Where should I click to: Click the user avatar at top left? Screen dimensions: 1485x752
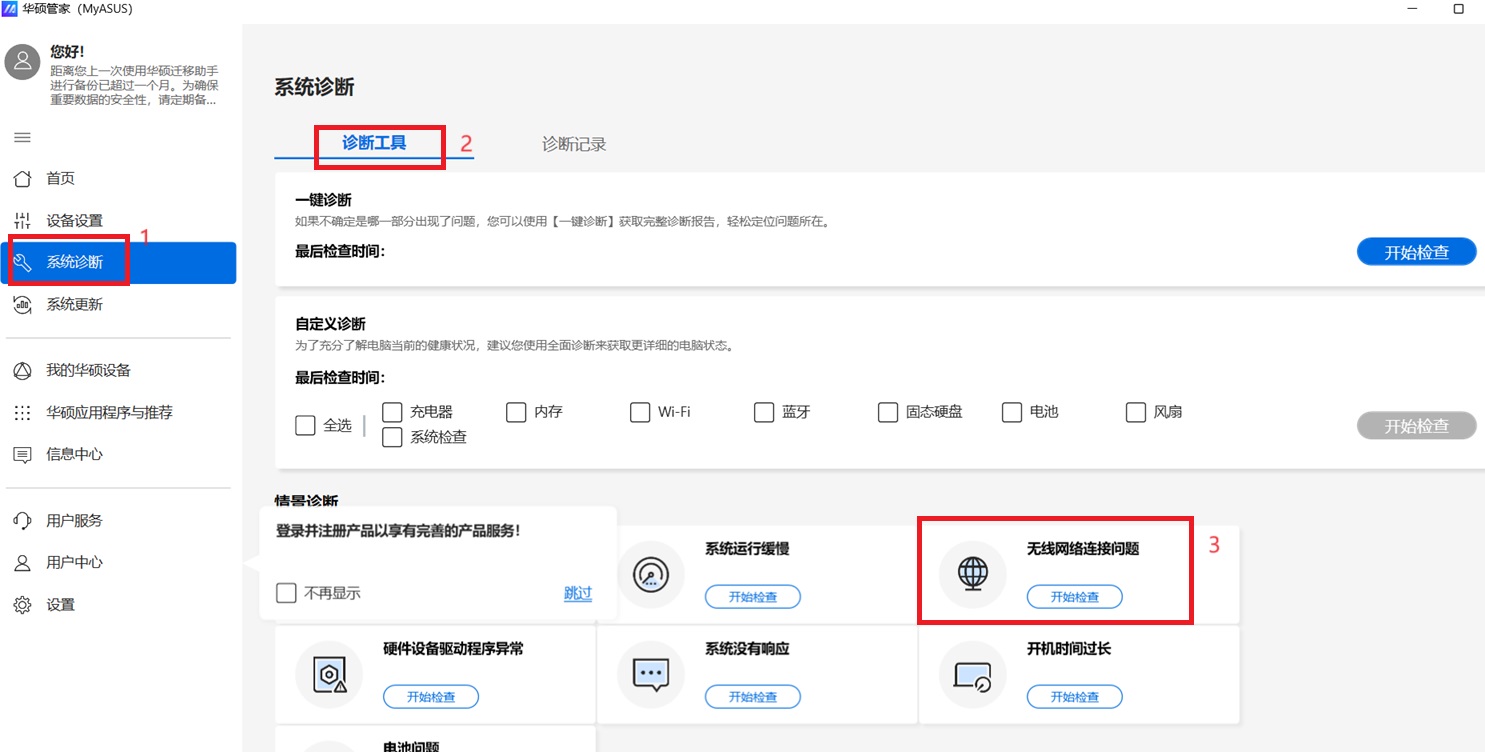22,61
